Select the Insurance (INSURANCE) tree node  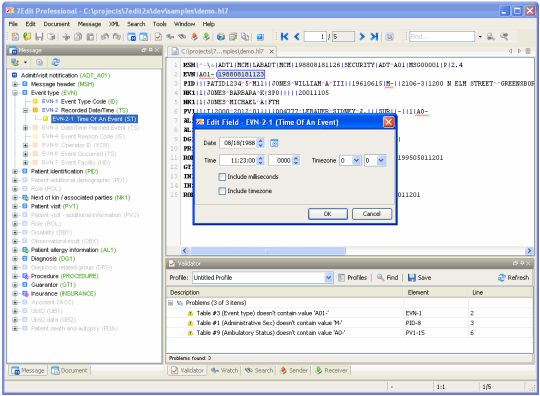(63, 294)
